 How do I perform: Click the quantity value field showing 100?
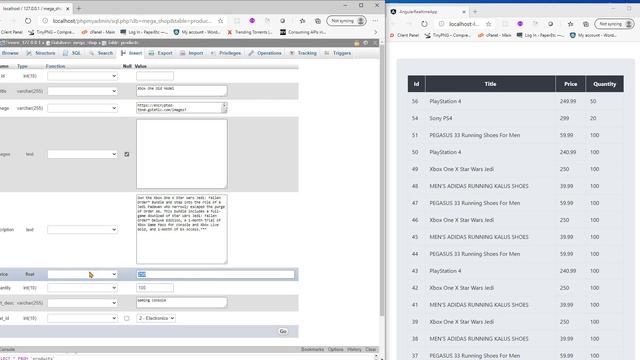coord(155,288)
